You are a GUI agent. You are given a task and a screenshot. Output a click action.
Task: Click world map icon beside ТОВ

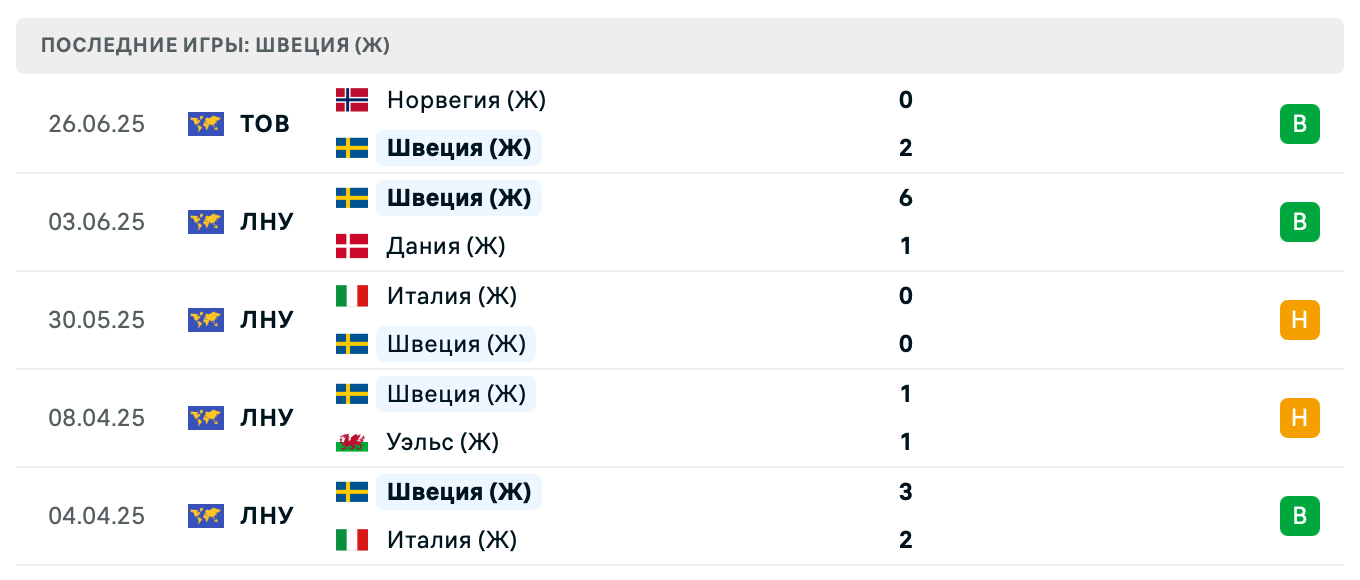pyautogui.click(x=205, y=124)
